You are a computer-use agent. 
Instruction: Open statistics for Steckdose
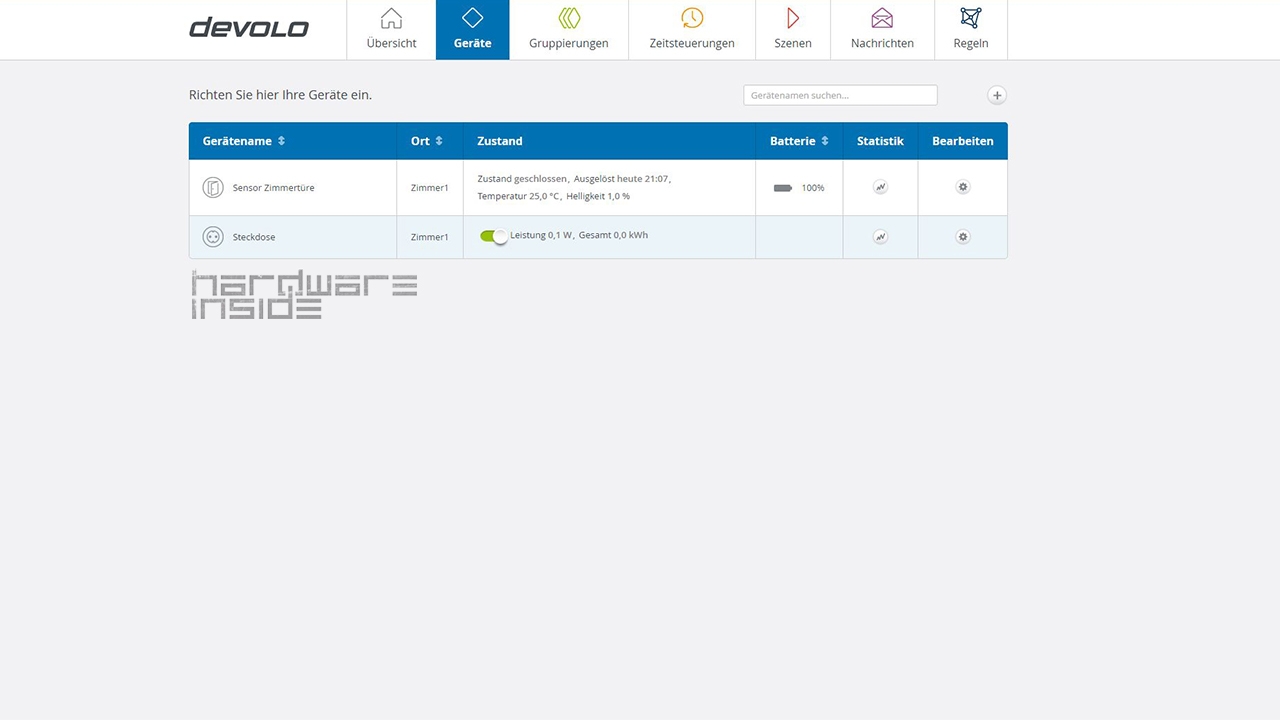[880, 237]
